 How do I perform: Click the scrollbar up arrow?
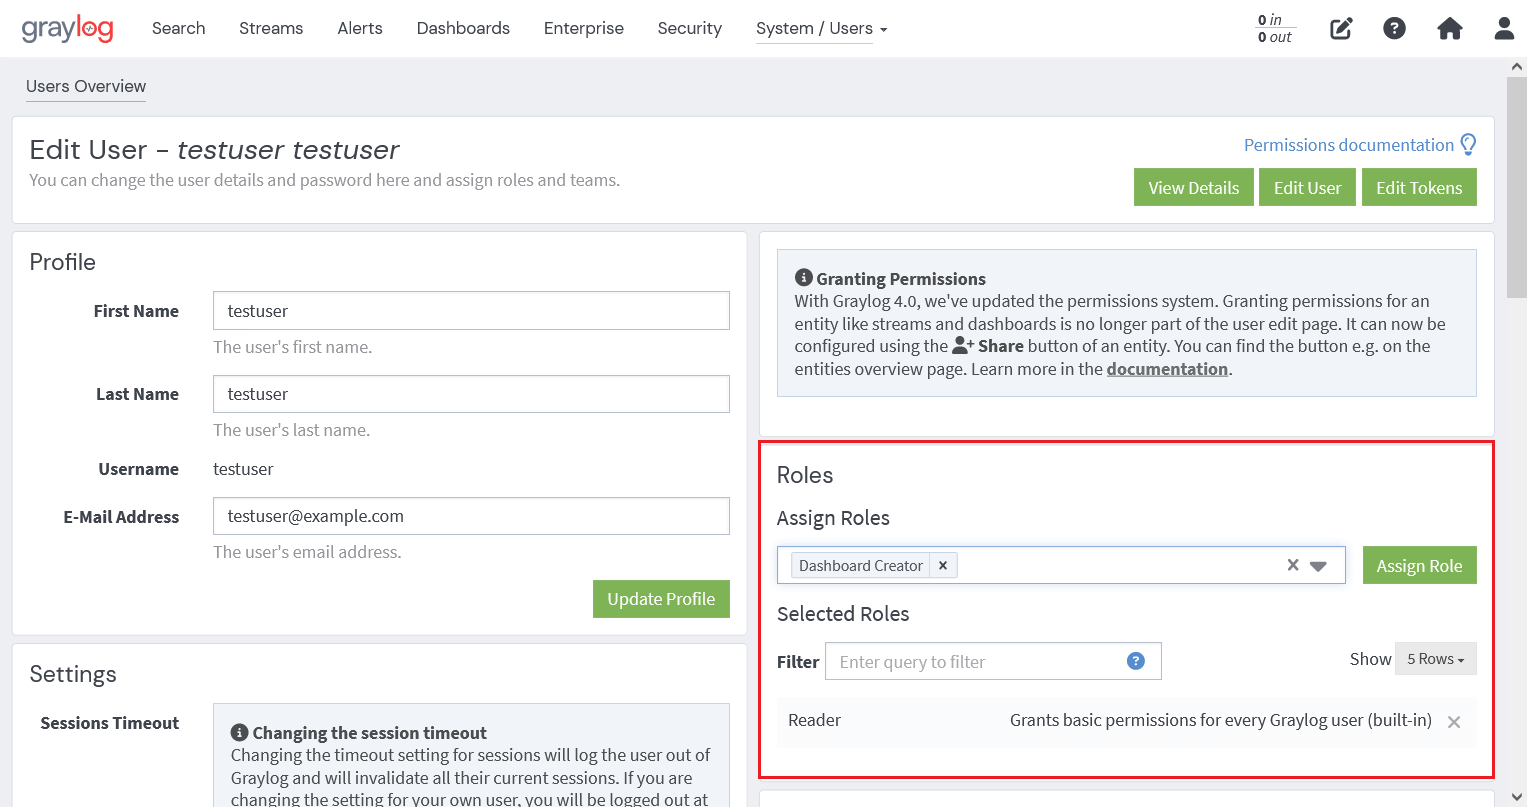click(1516, 66)
